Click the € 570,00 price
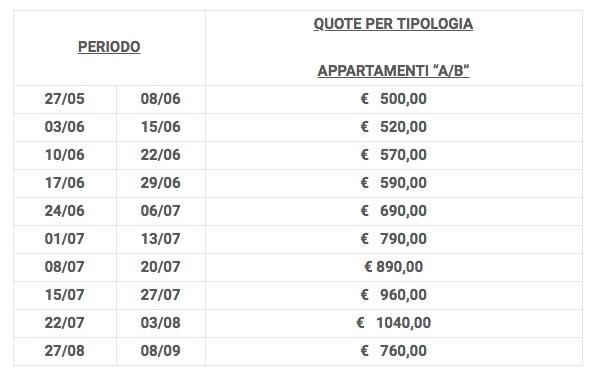Screen dimensions: 593x376 point(394,155)
